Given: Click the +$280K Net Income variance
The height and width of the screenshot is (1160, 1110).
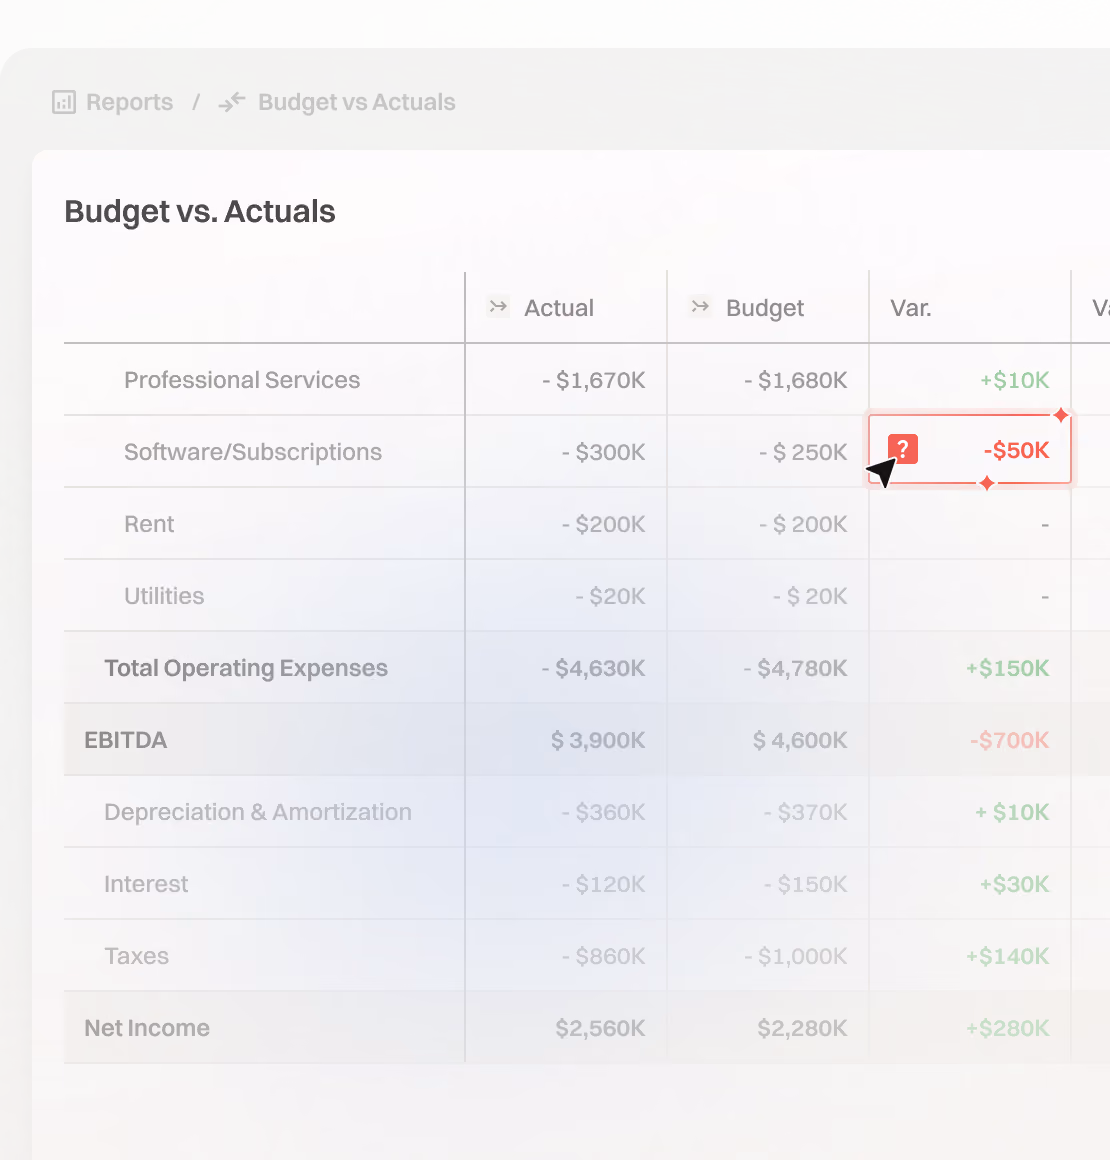Looking at the screenshot, I should 1007,1028.
